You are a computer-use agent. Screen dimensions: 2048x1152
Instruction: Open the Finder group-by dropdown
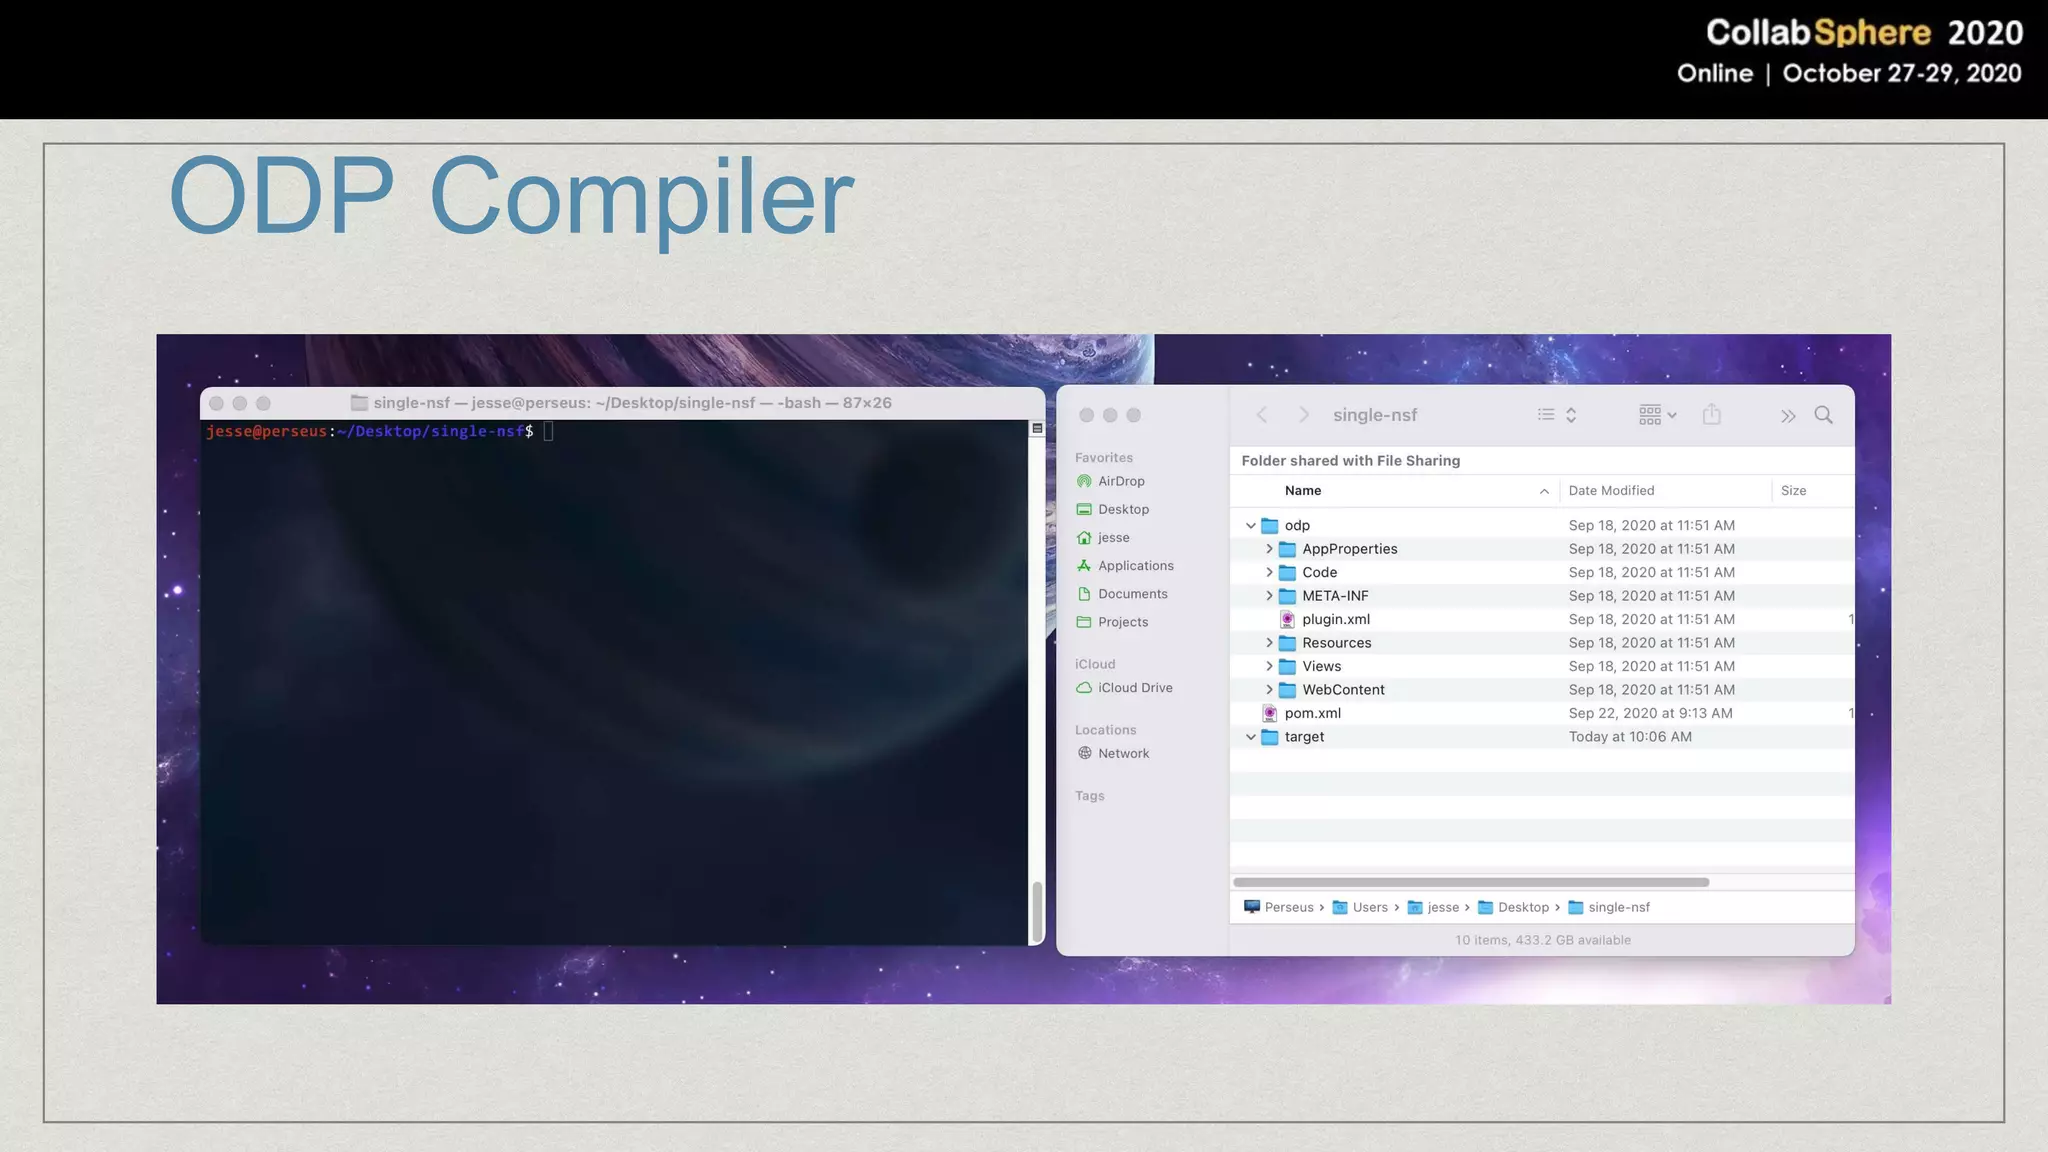1657,415
